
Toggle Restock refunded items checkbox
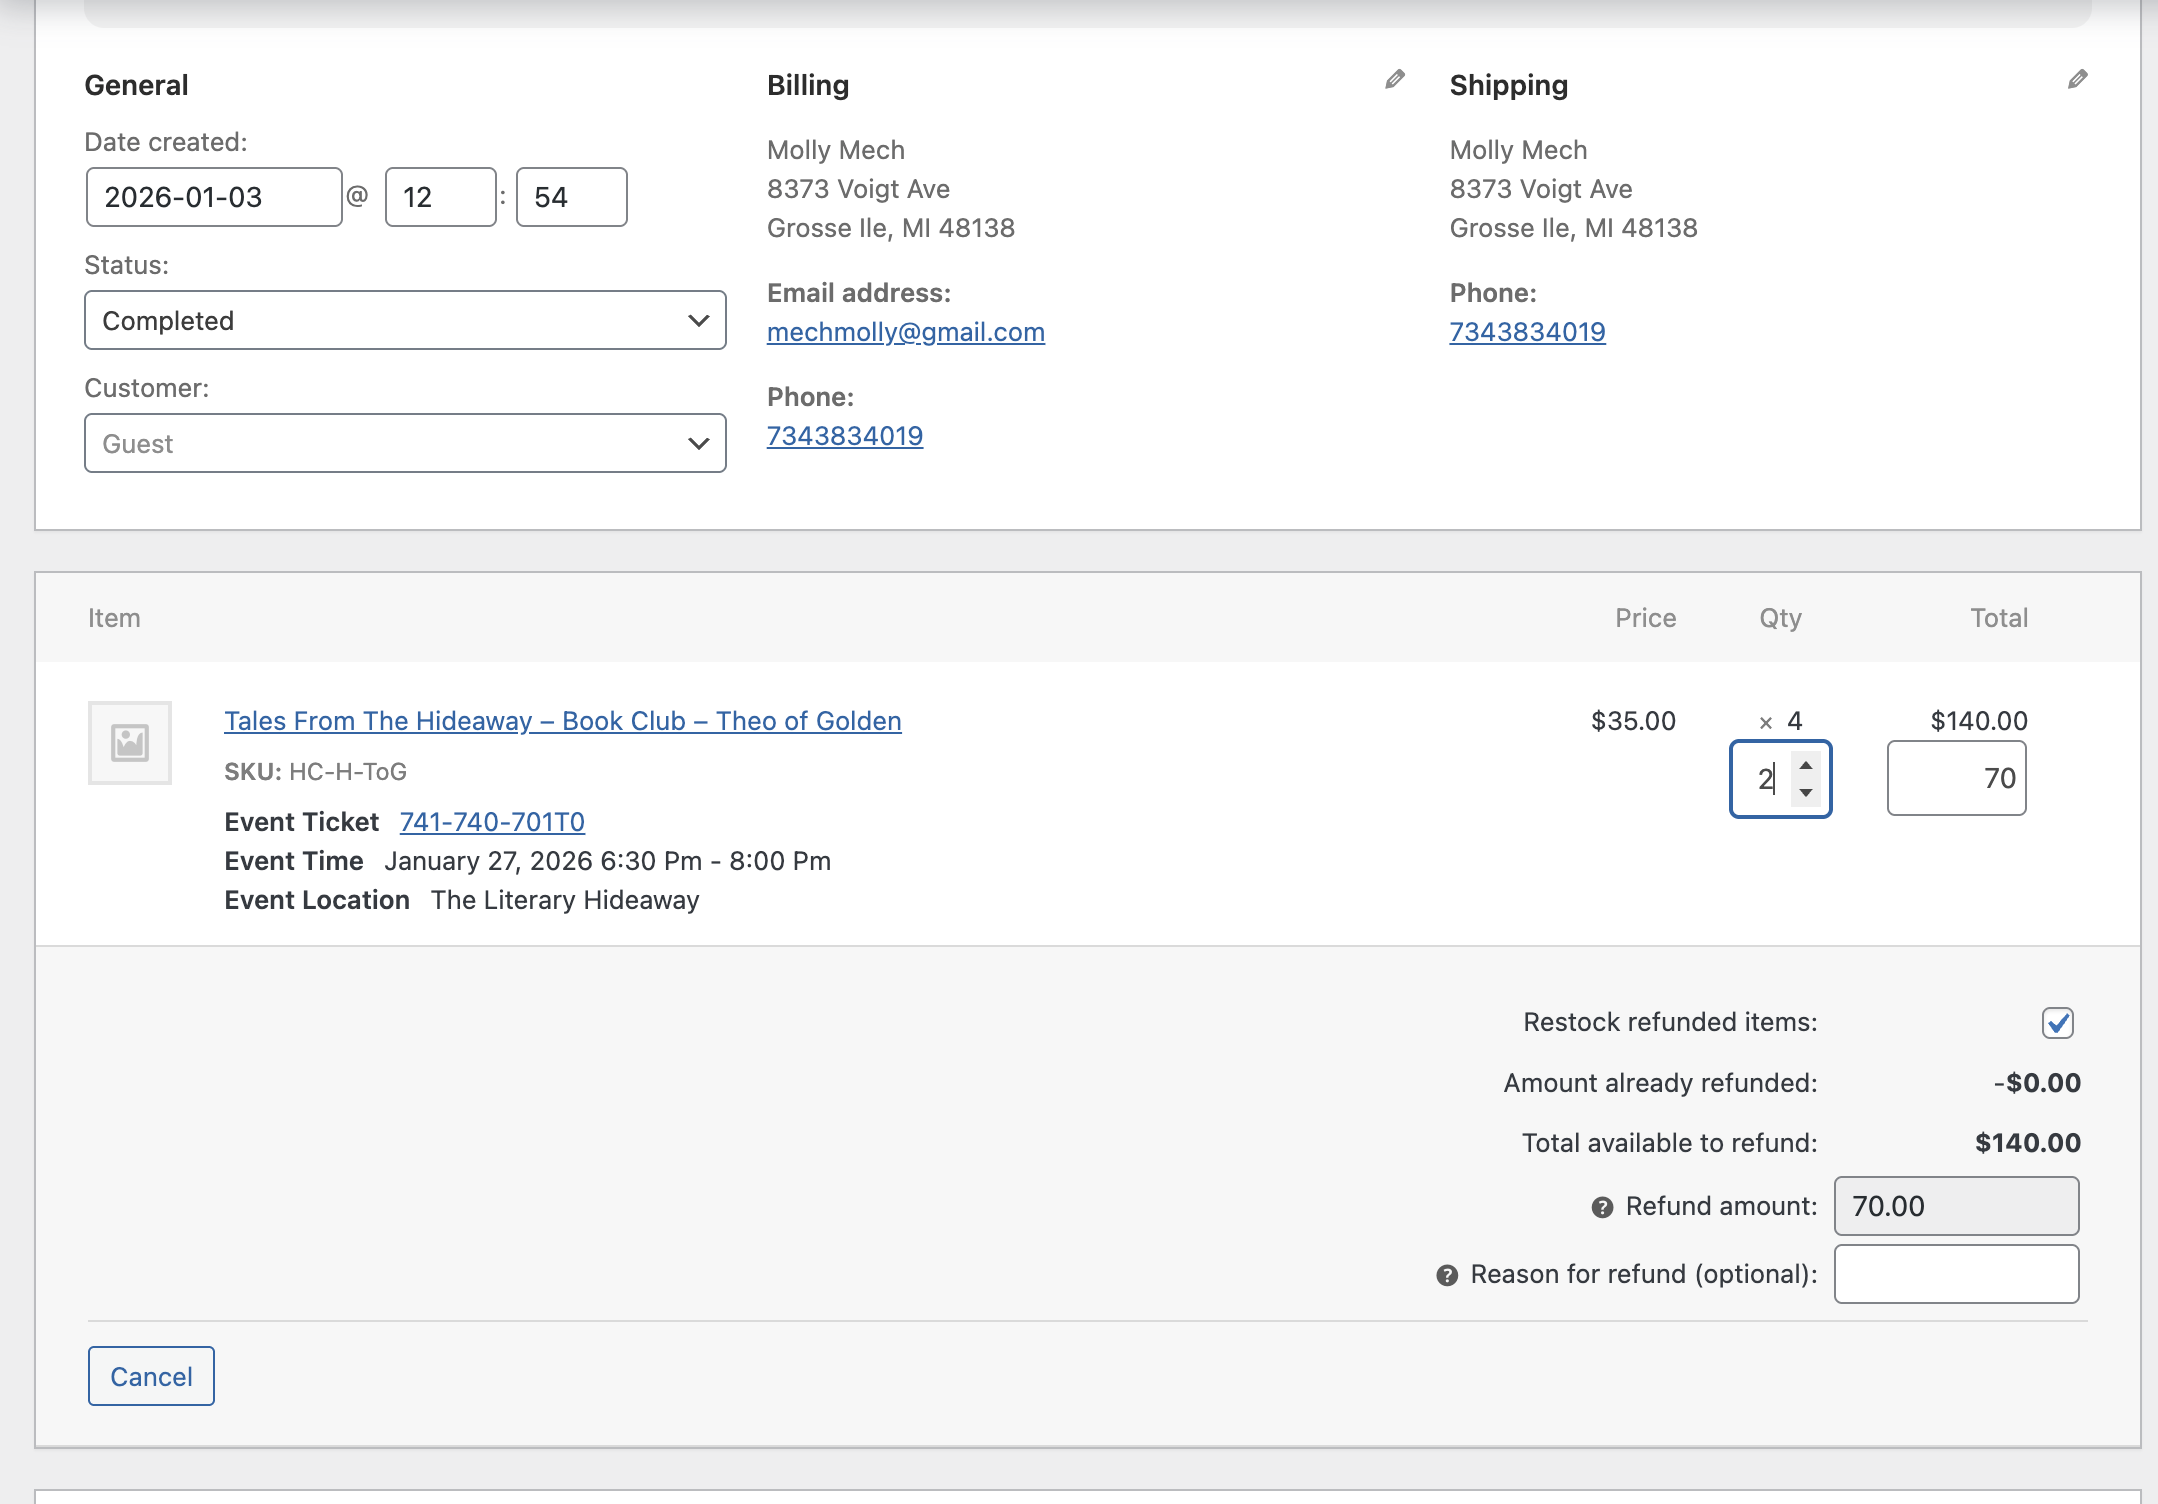(x=2057, y=1023)
